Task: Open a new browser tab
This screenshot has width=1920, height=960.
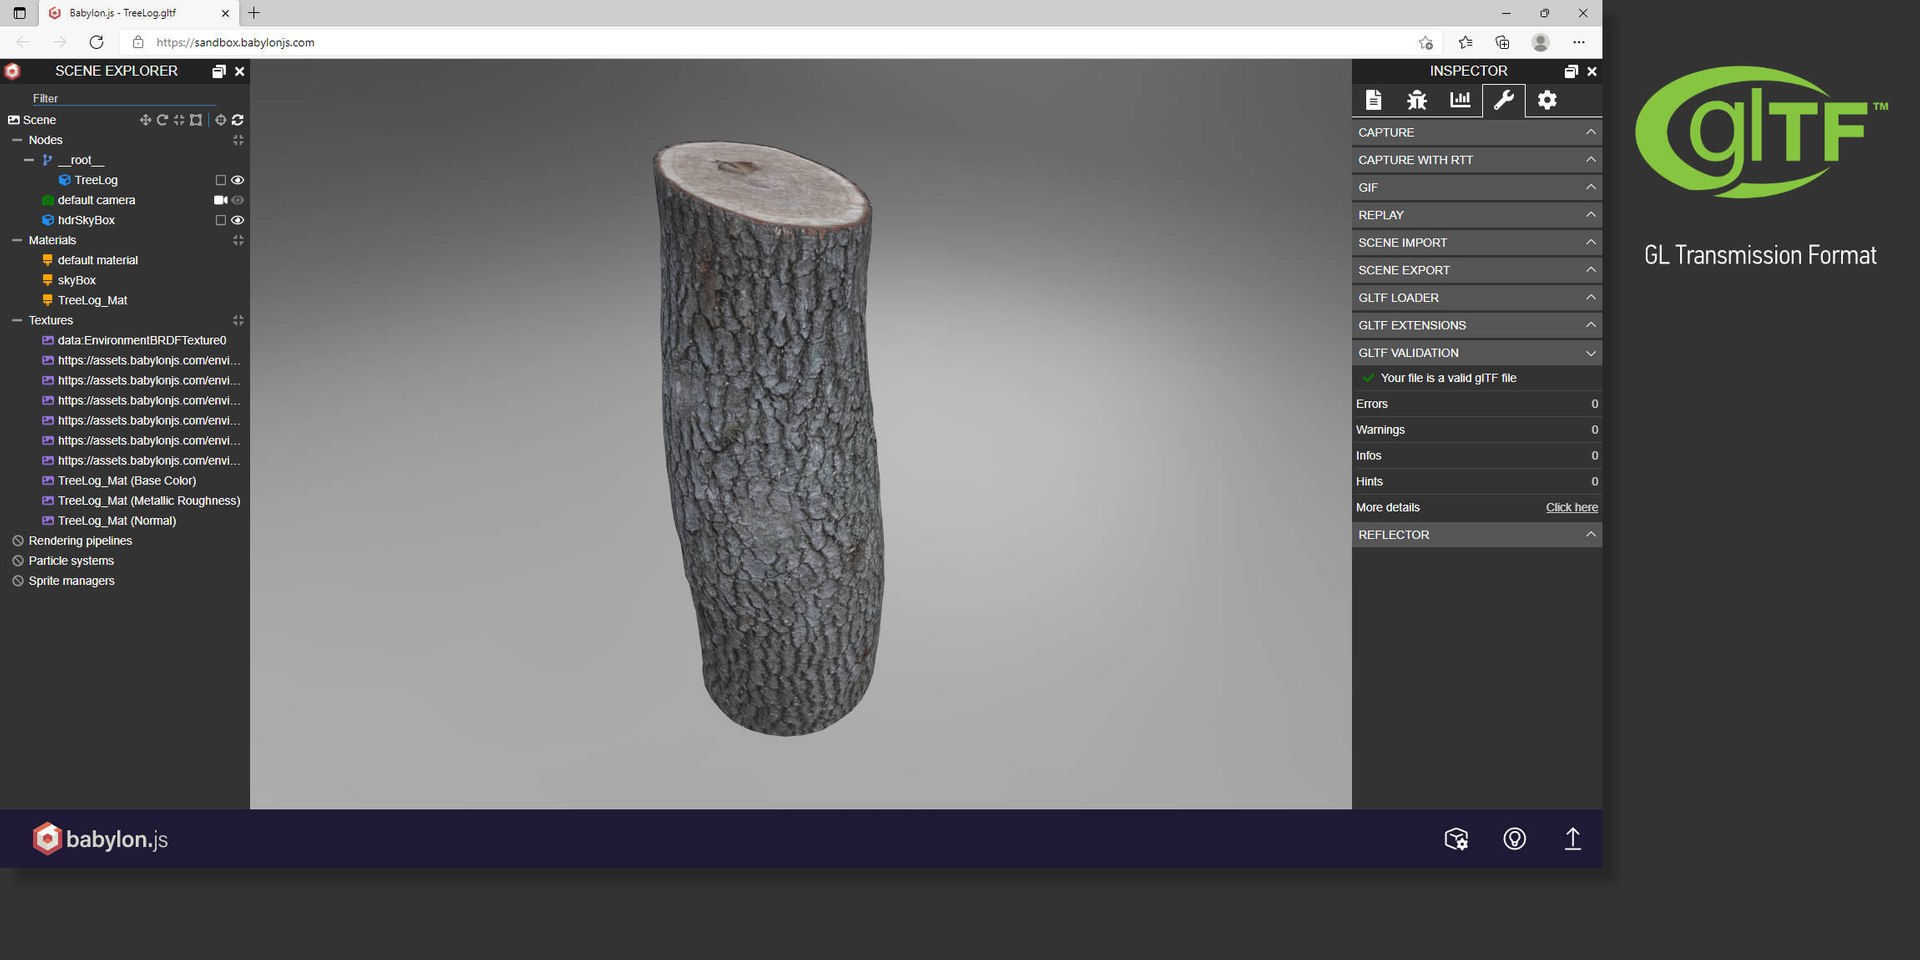Action: point(254,13)
